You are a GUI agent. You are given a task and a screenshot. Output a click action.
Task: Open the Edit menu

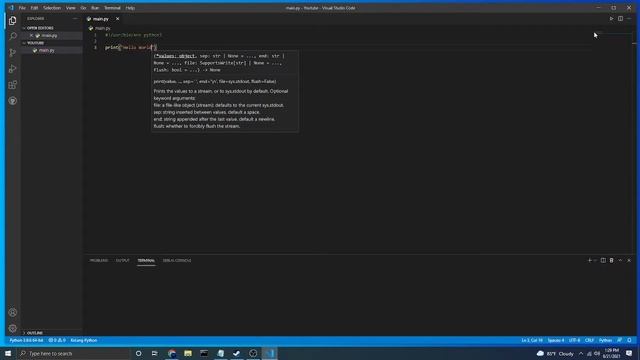pyautogui.click(x=34, y=8)
